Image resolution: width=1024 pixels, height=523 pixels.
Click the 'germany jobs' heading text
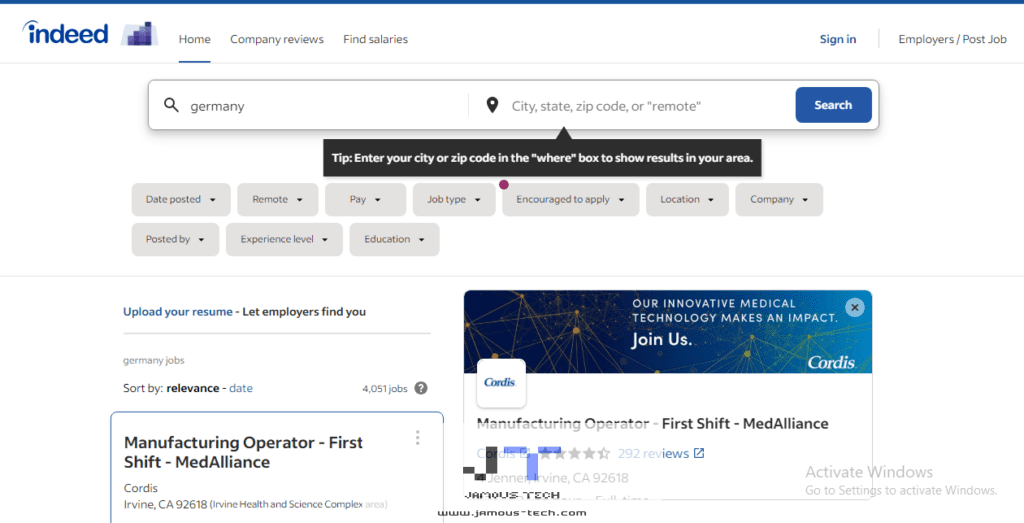(x=153, y=360)
